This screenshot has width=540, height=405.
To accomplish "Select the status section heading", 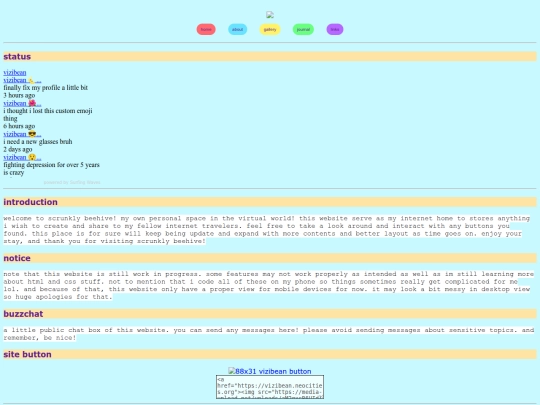I will [270, 56].
